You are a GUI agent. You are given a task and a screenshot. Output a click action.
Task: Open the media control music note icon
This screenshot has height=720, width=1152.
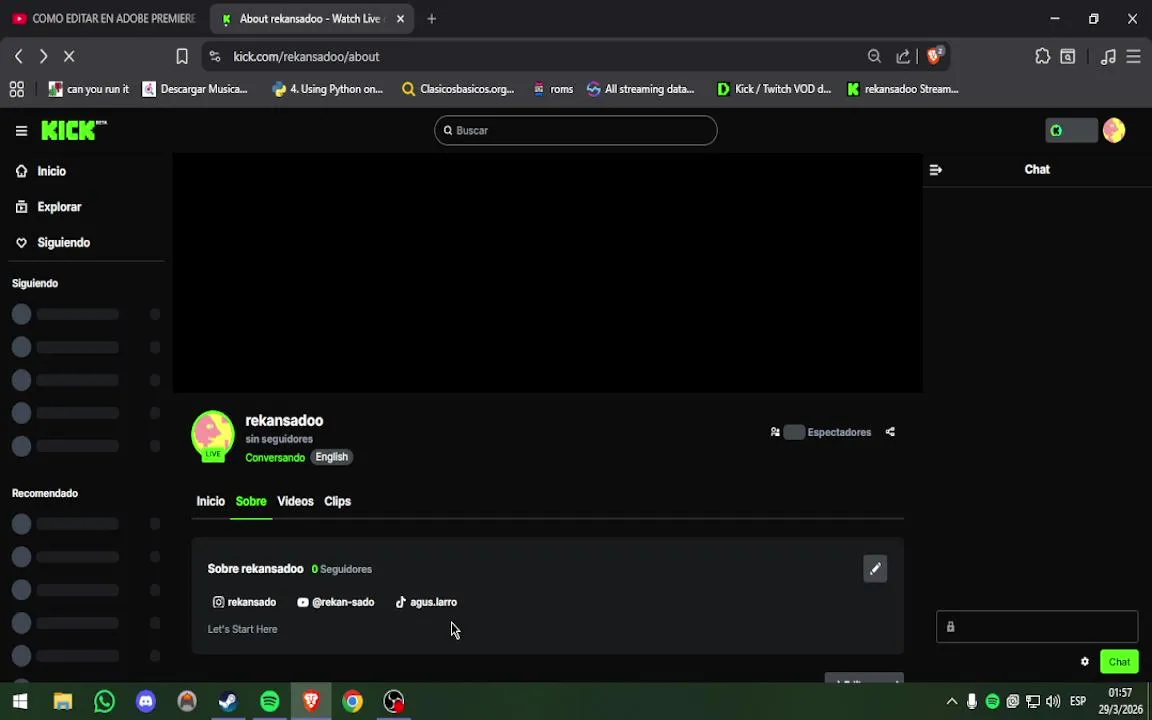pos(1108,57)
